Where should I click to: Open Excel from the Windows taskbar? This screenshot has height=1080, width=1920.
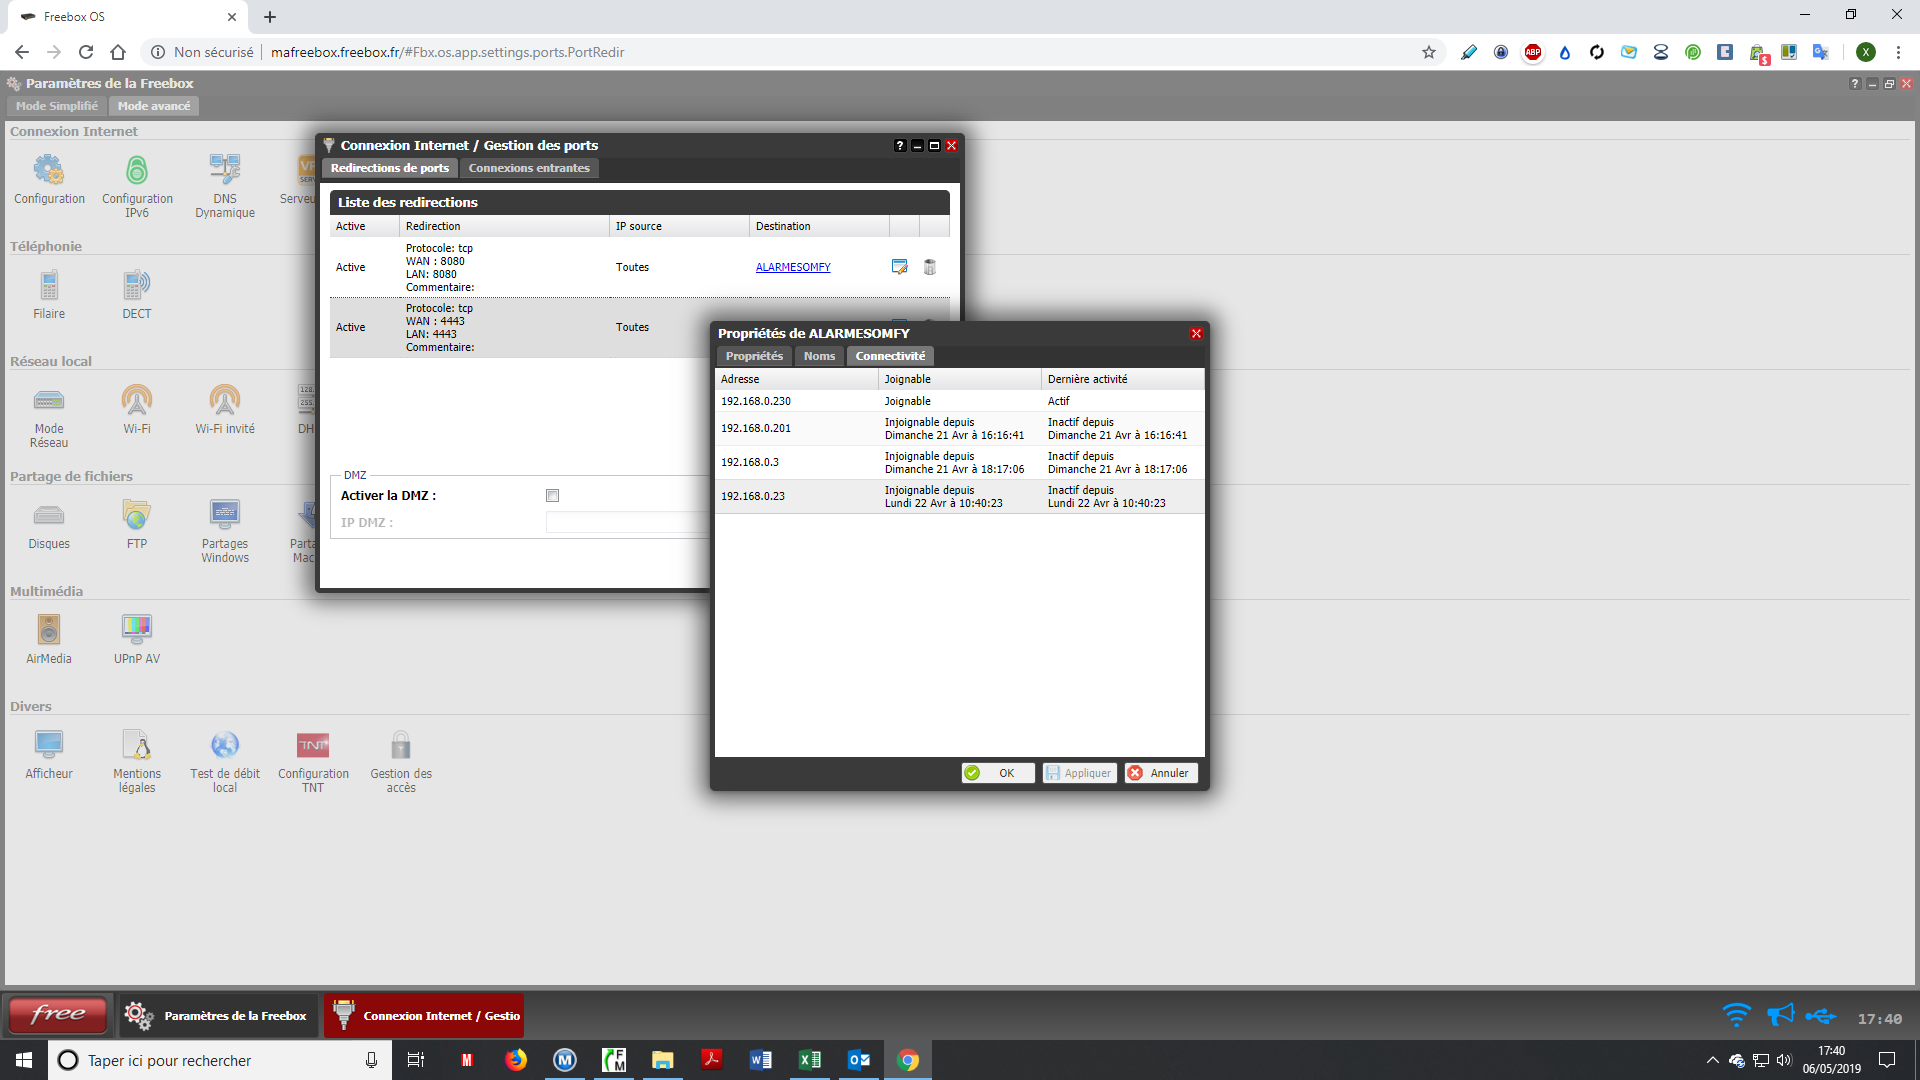tap(810, 1060)
